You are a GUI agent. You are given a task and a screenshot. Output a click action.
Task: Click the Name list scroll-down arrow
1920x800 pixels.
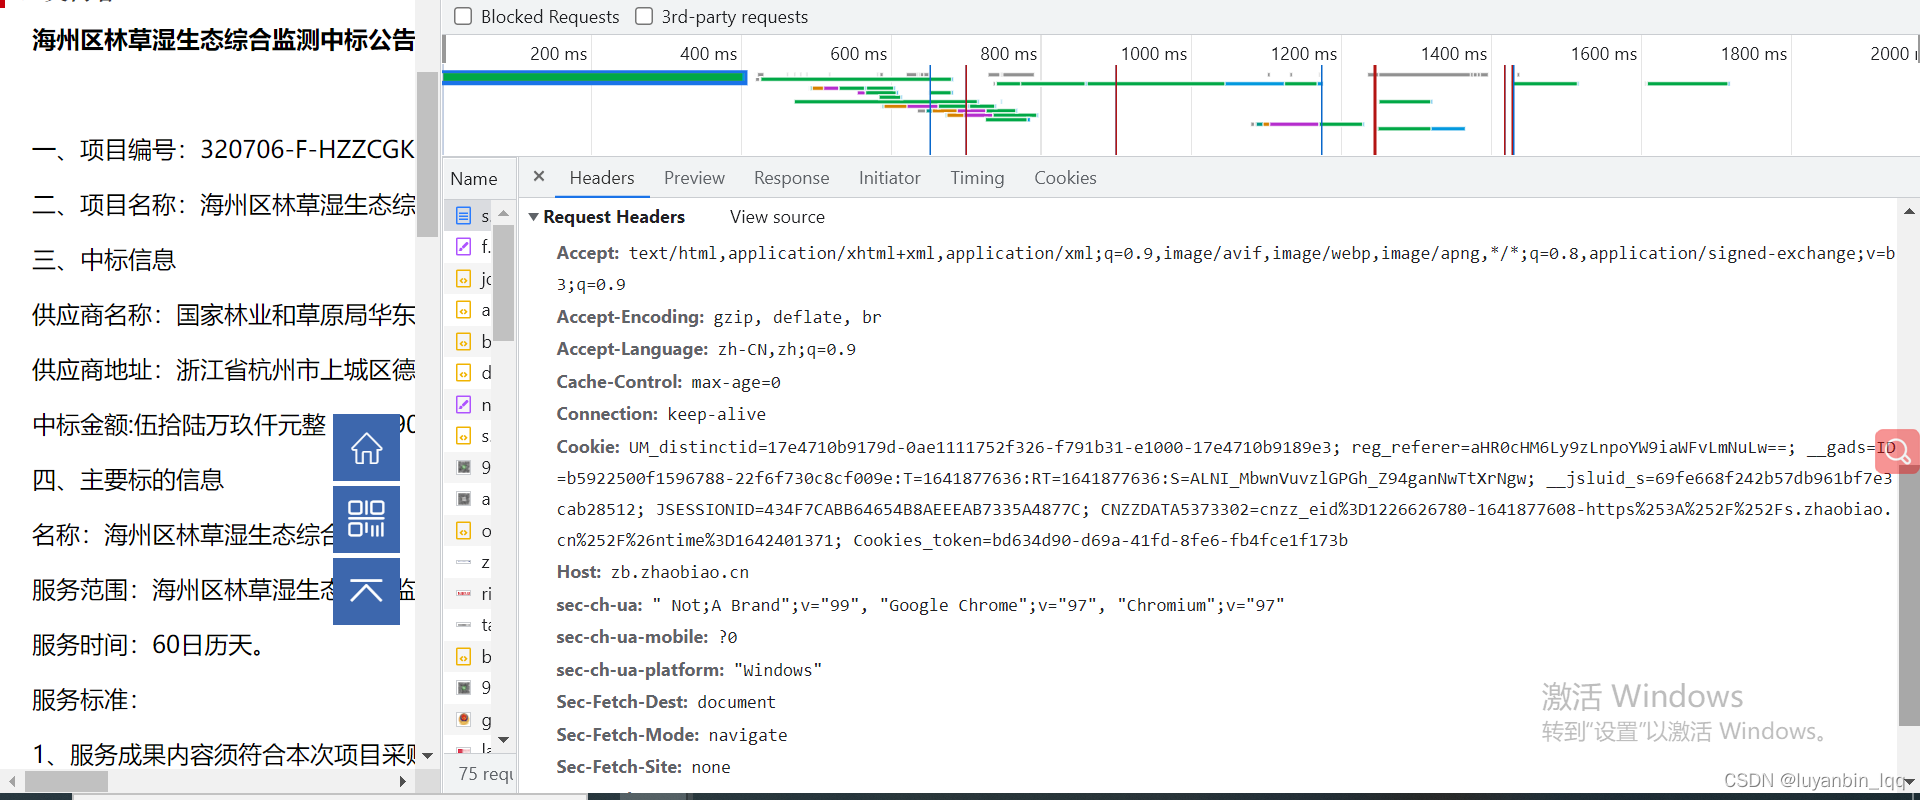(504, 740)
